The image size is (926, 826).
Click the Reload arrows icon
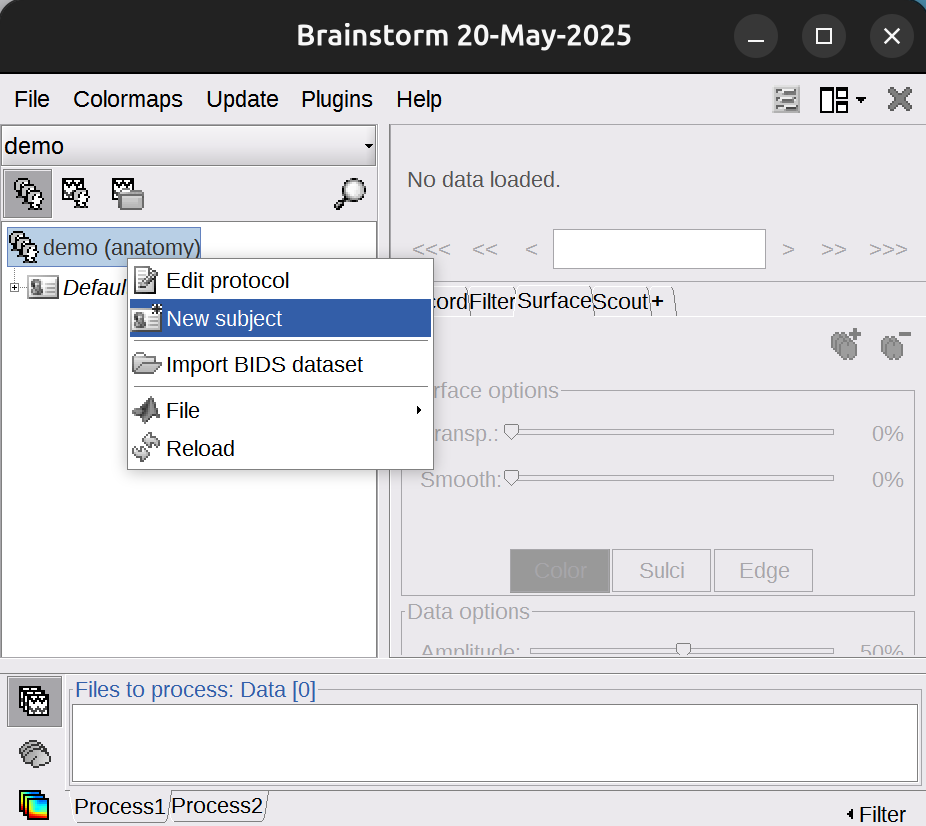point(146,448)
